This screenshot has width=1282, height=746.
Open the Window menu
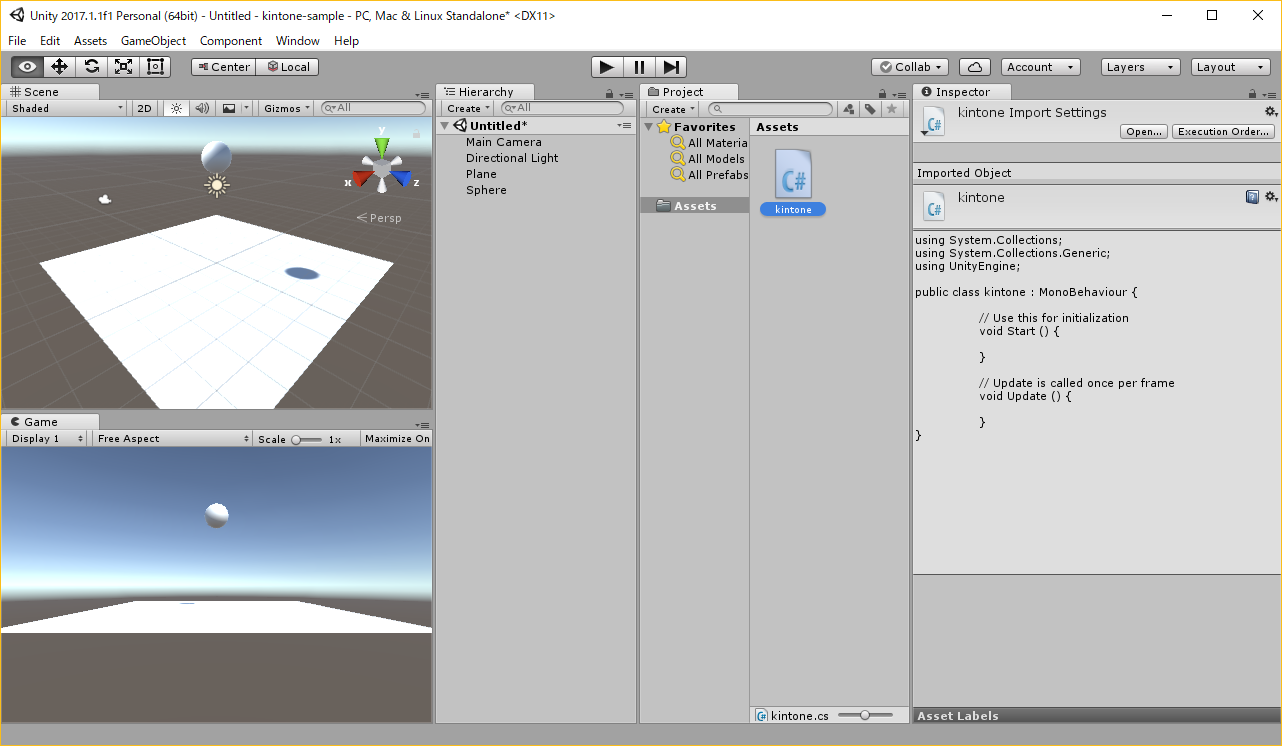click(x=298, y=41)
